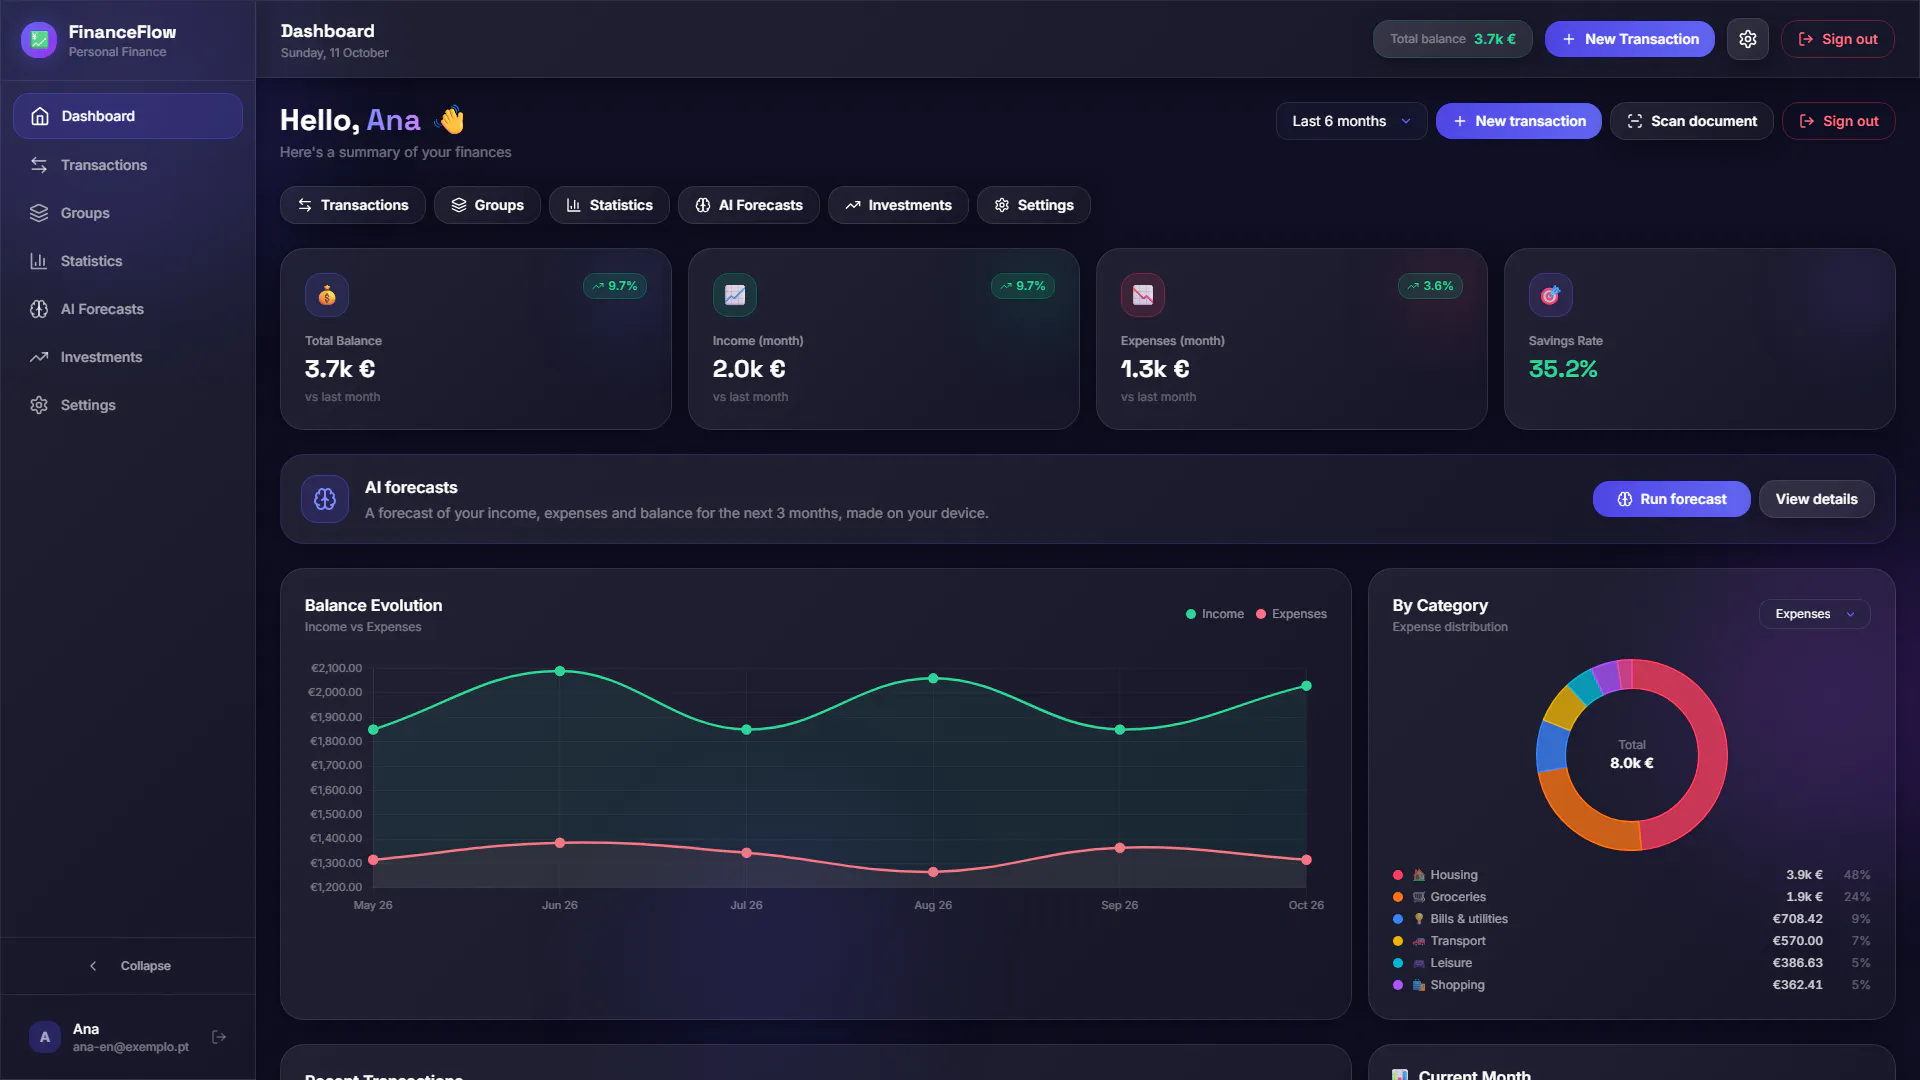Screen dimensions: 1920x1080
Task: Click the Housing category emoji icon
Action: (x=1418, y=875)
